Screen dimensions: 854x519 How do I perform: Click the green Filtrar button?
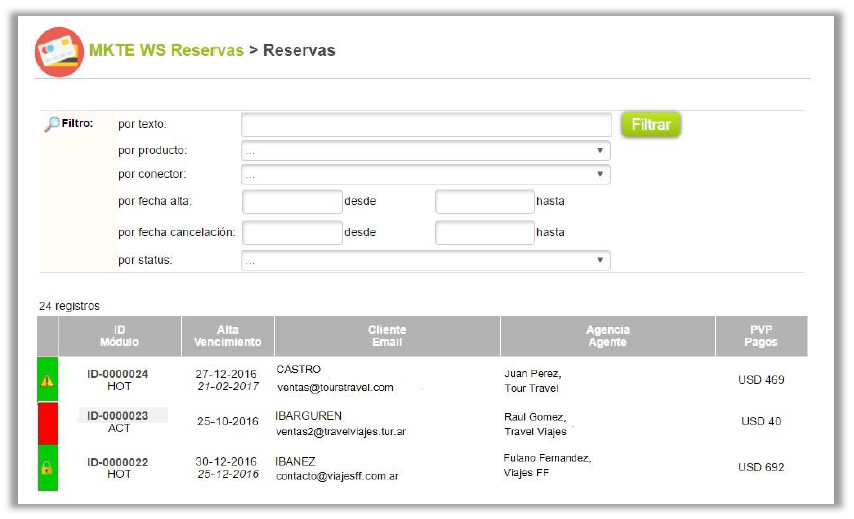(x=651, y=125)
